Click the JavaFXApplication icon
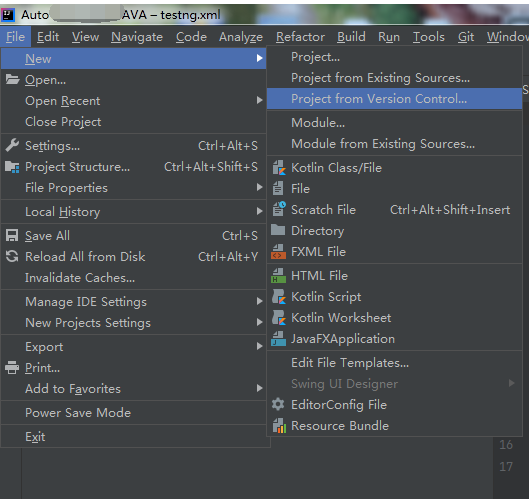Screen dimensions: 529x499 click(x=279, y=339)
